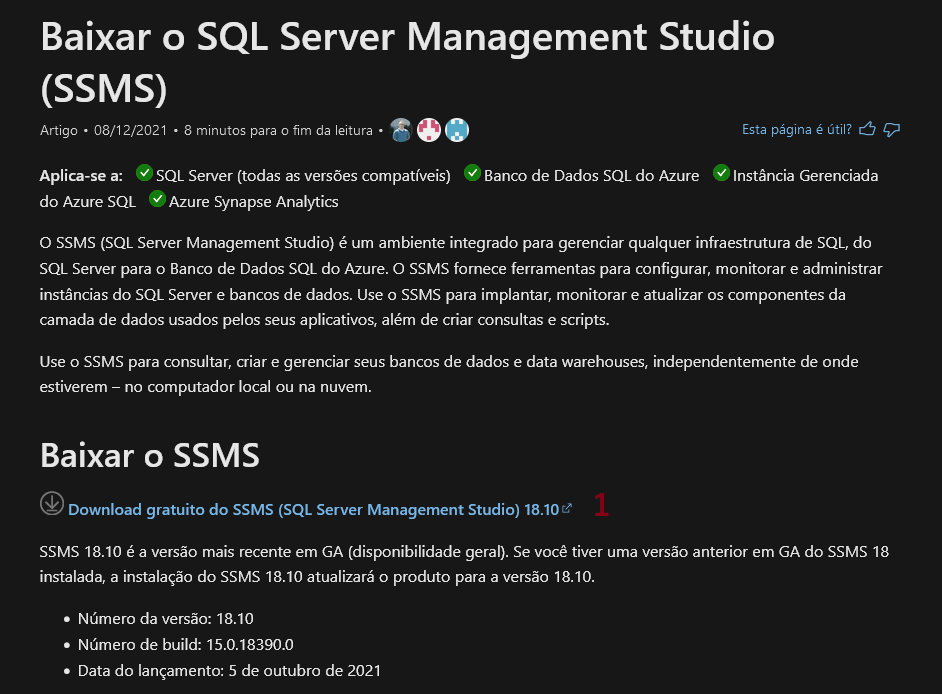
Task: Open the Download gratuito do SSMS 18.10 link
Action: coord(314,510)
